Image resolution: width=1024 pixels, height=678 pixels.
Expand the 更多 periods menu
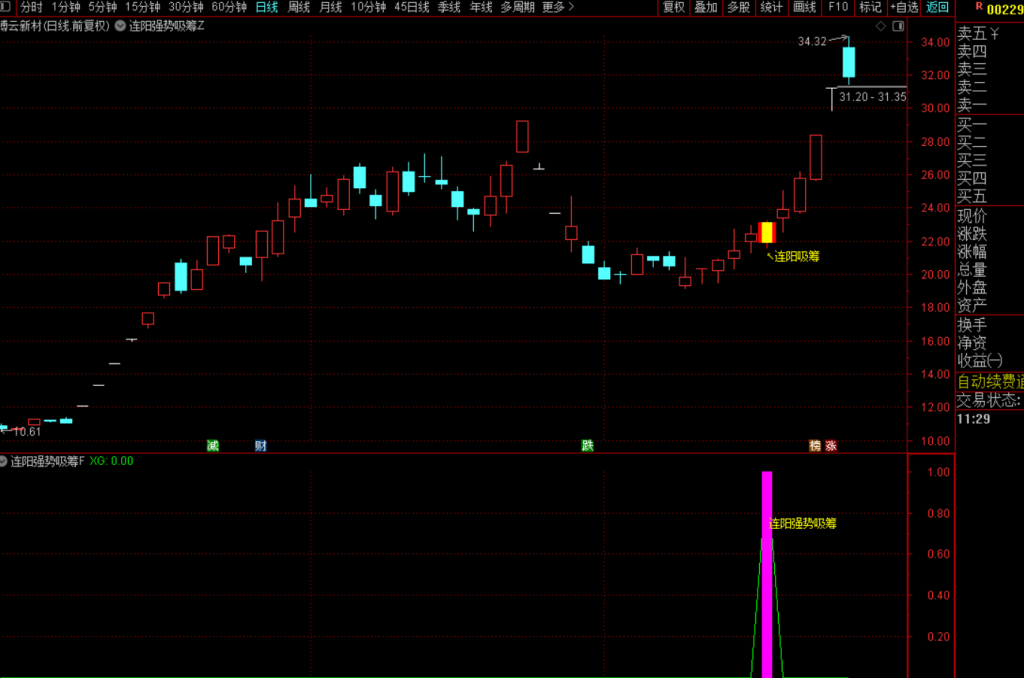(558, 7)
